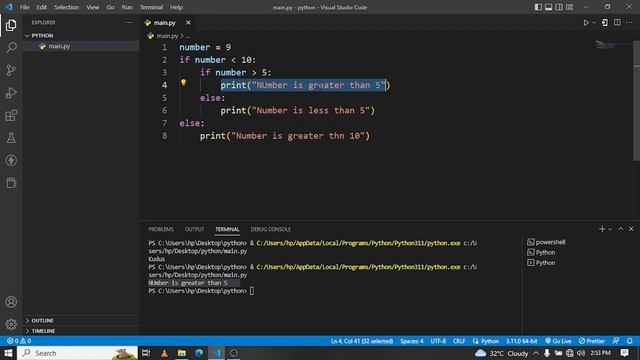
Task: Open the Run menu
Action: [127, 7]
